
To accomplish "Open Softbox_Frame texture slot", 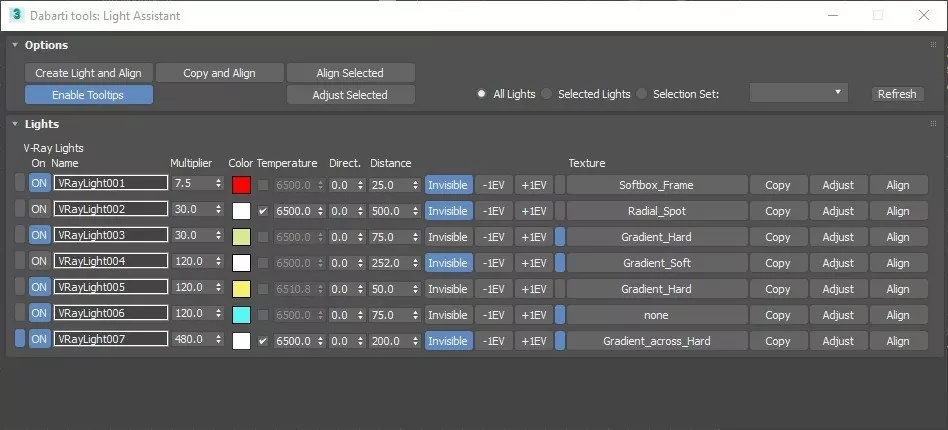I will pos(656,185).
